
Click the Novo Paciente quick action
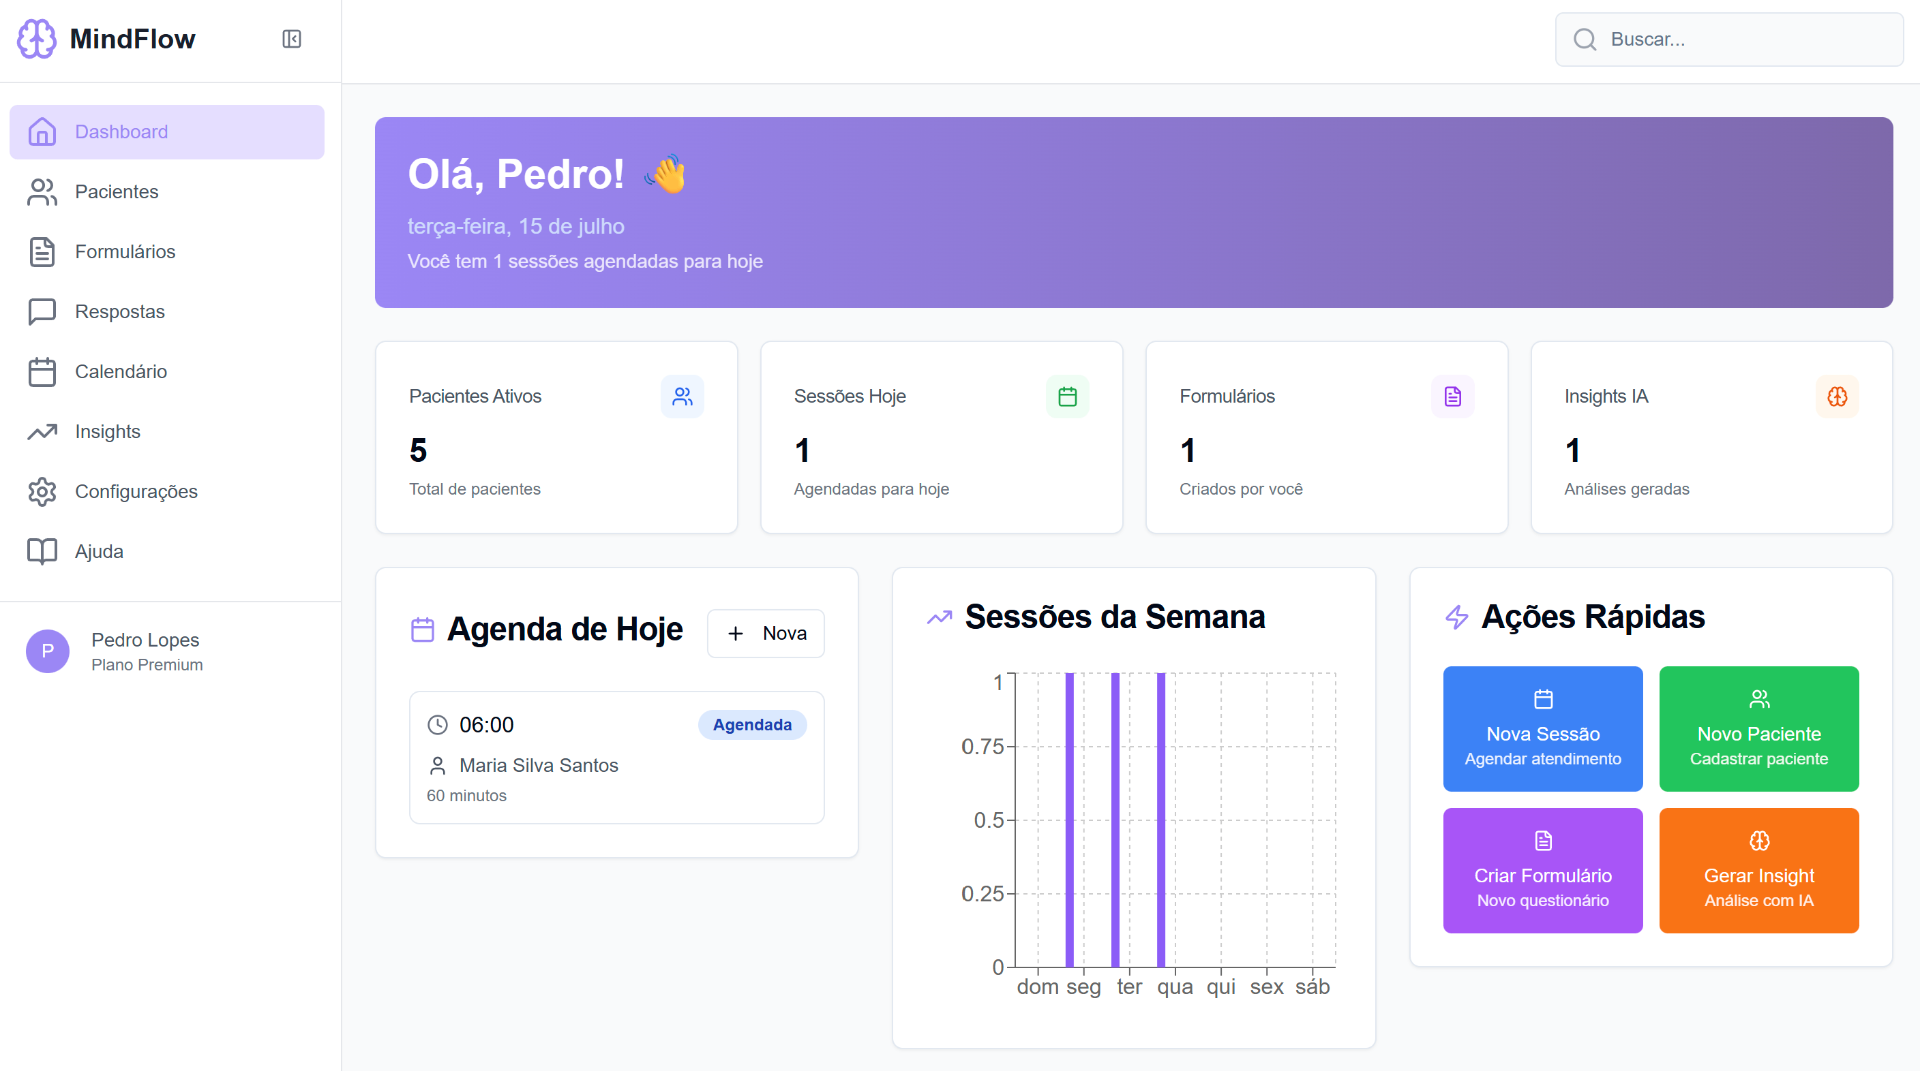(1759, 729)
